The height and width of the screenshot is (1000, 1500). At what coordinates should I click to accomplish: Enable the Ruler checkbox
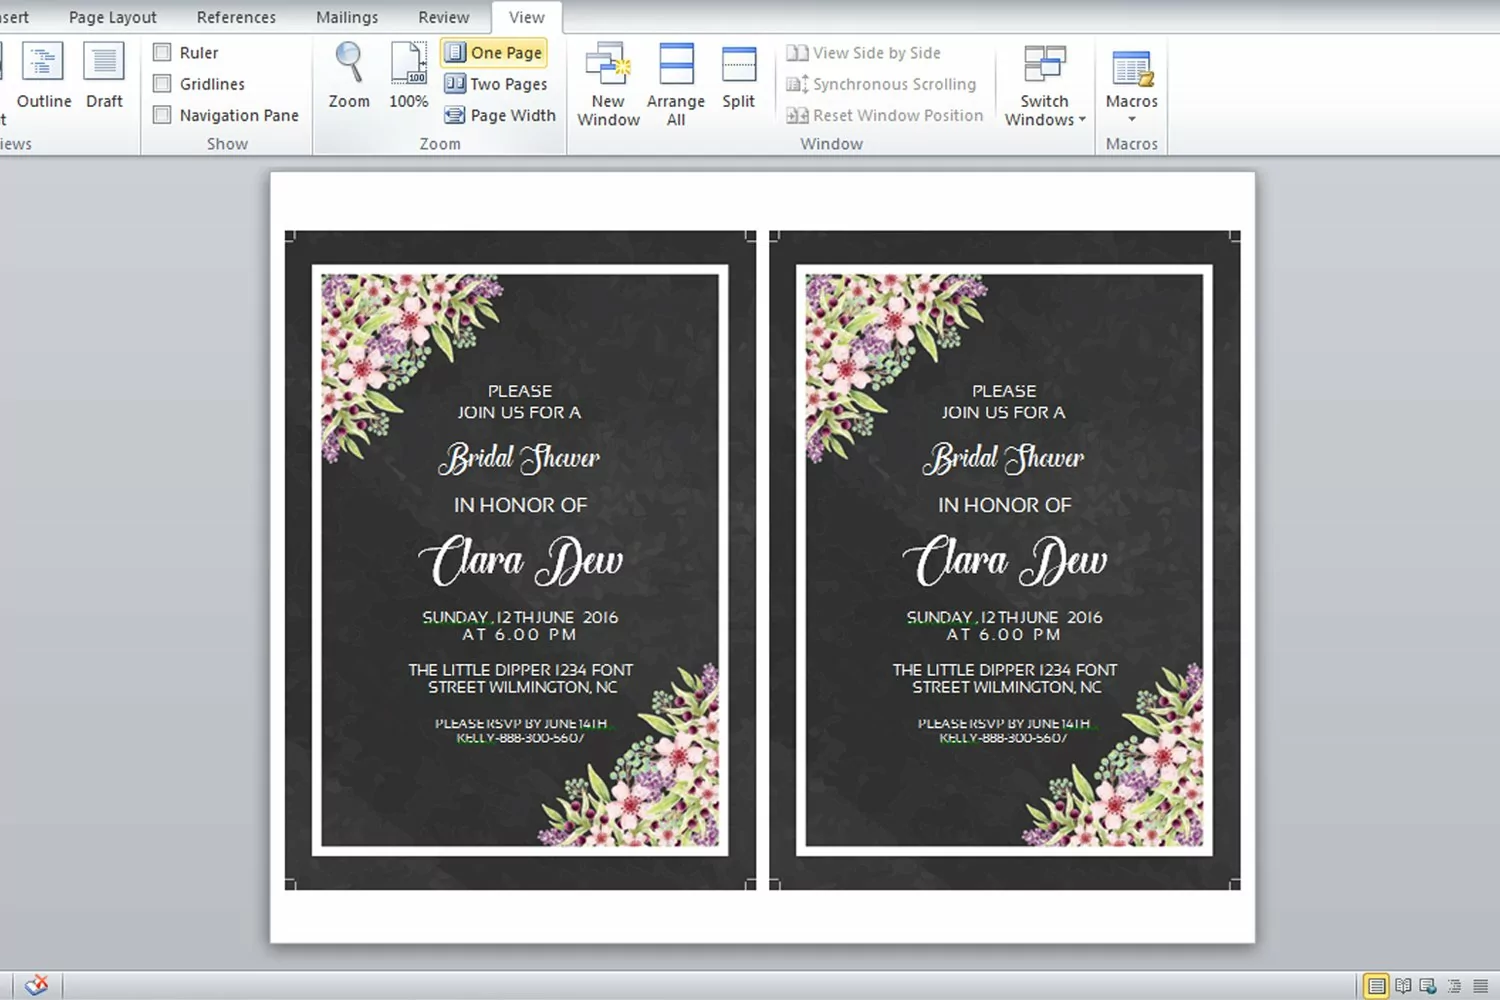162,52
